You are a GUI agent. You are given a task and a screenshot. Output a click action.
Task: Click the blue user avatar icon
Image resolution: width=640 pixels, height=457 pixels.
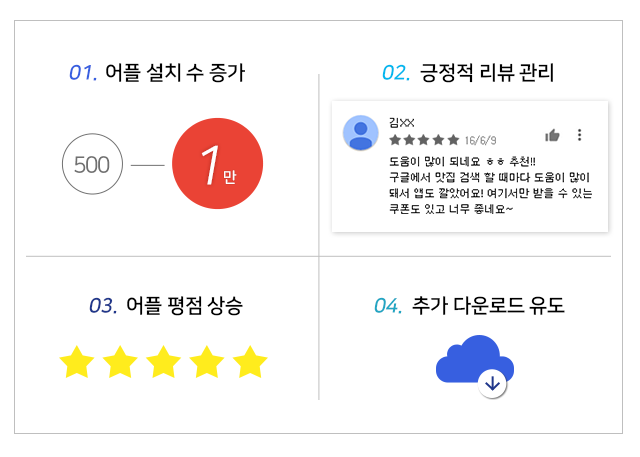coord(360,133)
